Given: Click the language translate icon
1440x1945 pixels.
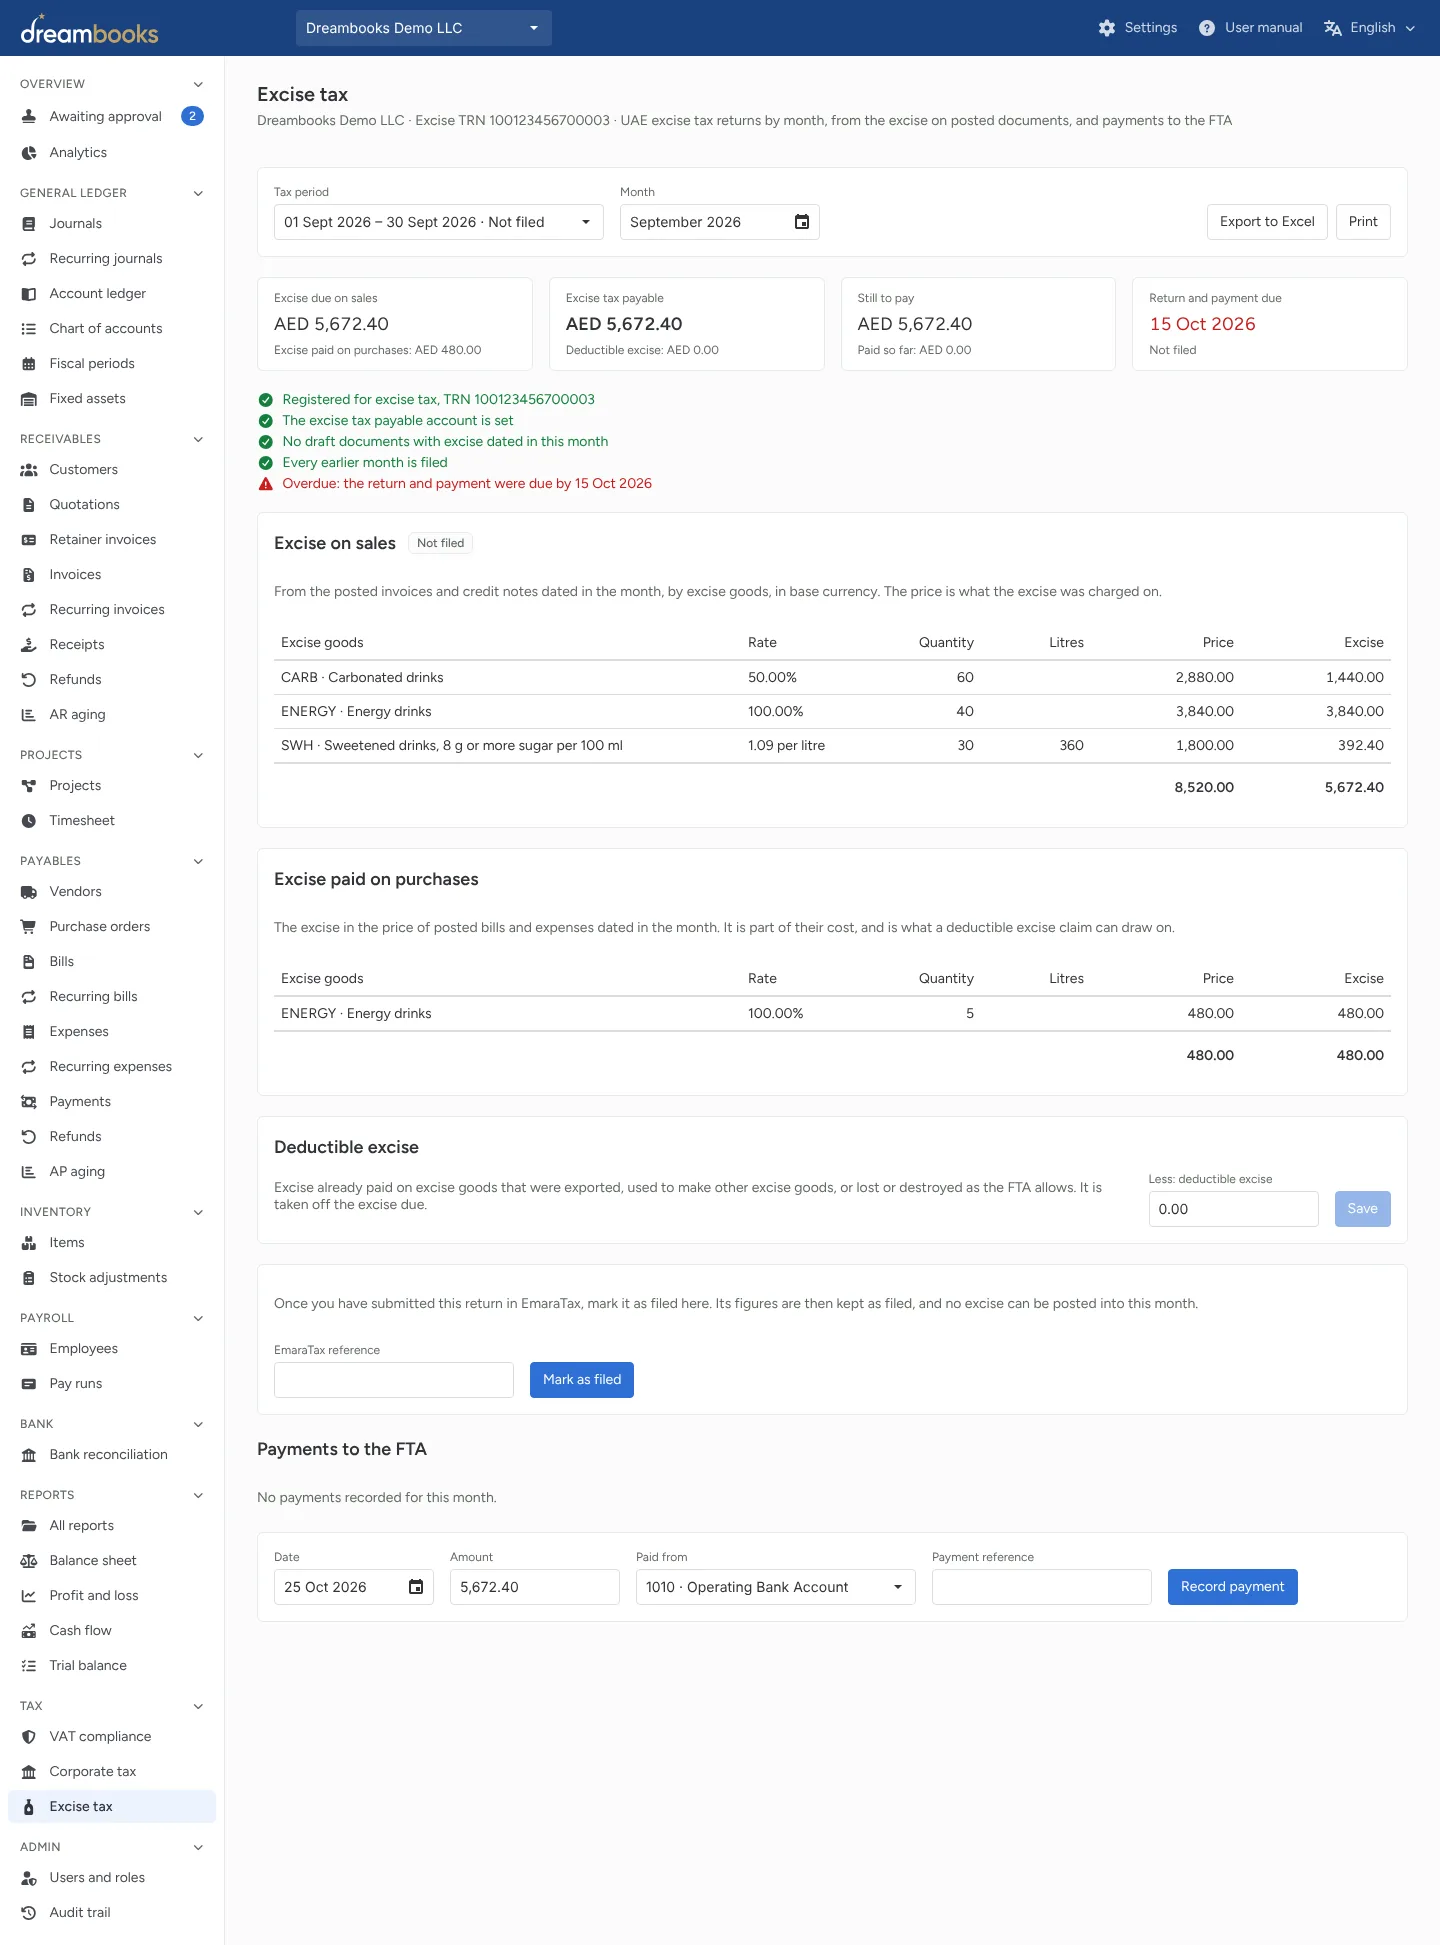Looking at the screenshot, I should coord(1332,28).
